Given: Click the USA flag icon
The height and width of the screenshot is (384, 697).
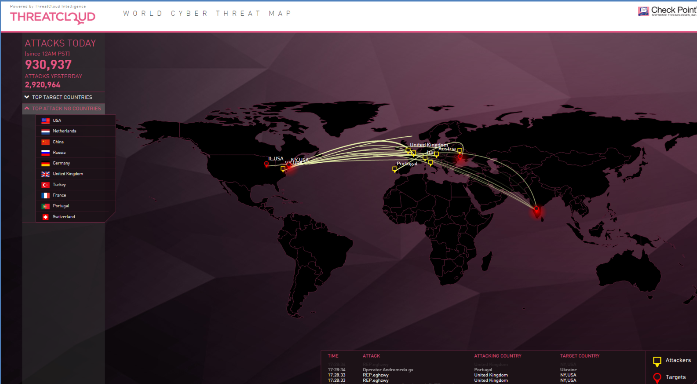Looking at the screenshot, I should pos(45,120).
